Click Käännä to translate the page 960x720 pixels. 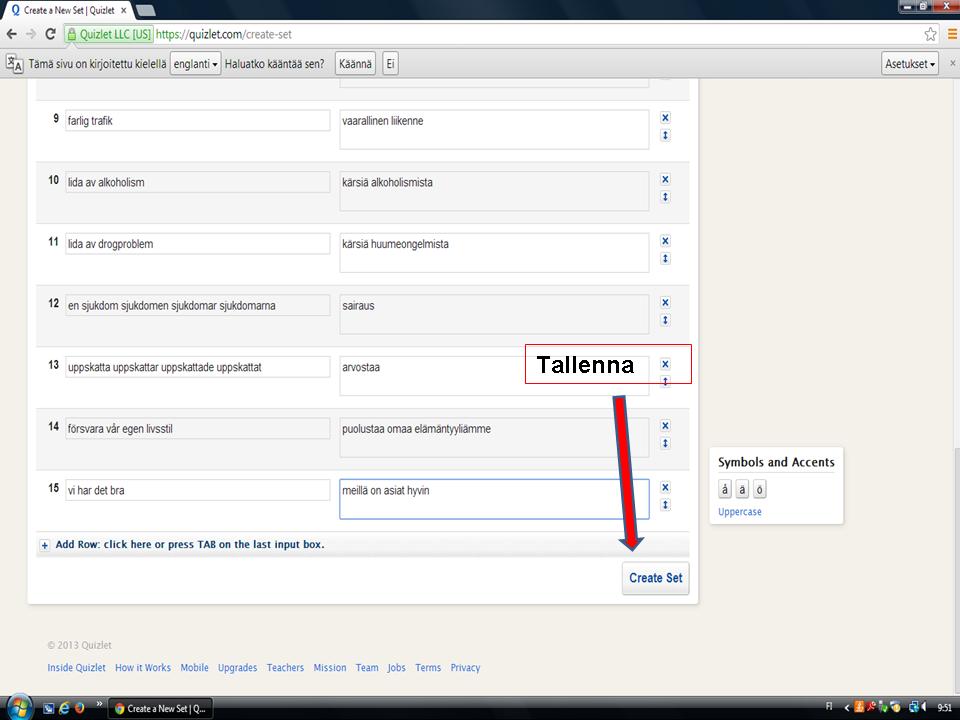click(x=355, y=64)
